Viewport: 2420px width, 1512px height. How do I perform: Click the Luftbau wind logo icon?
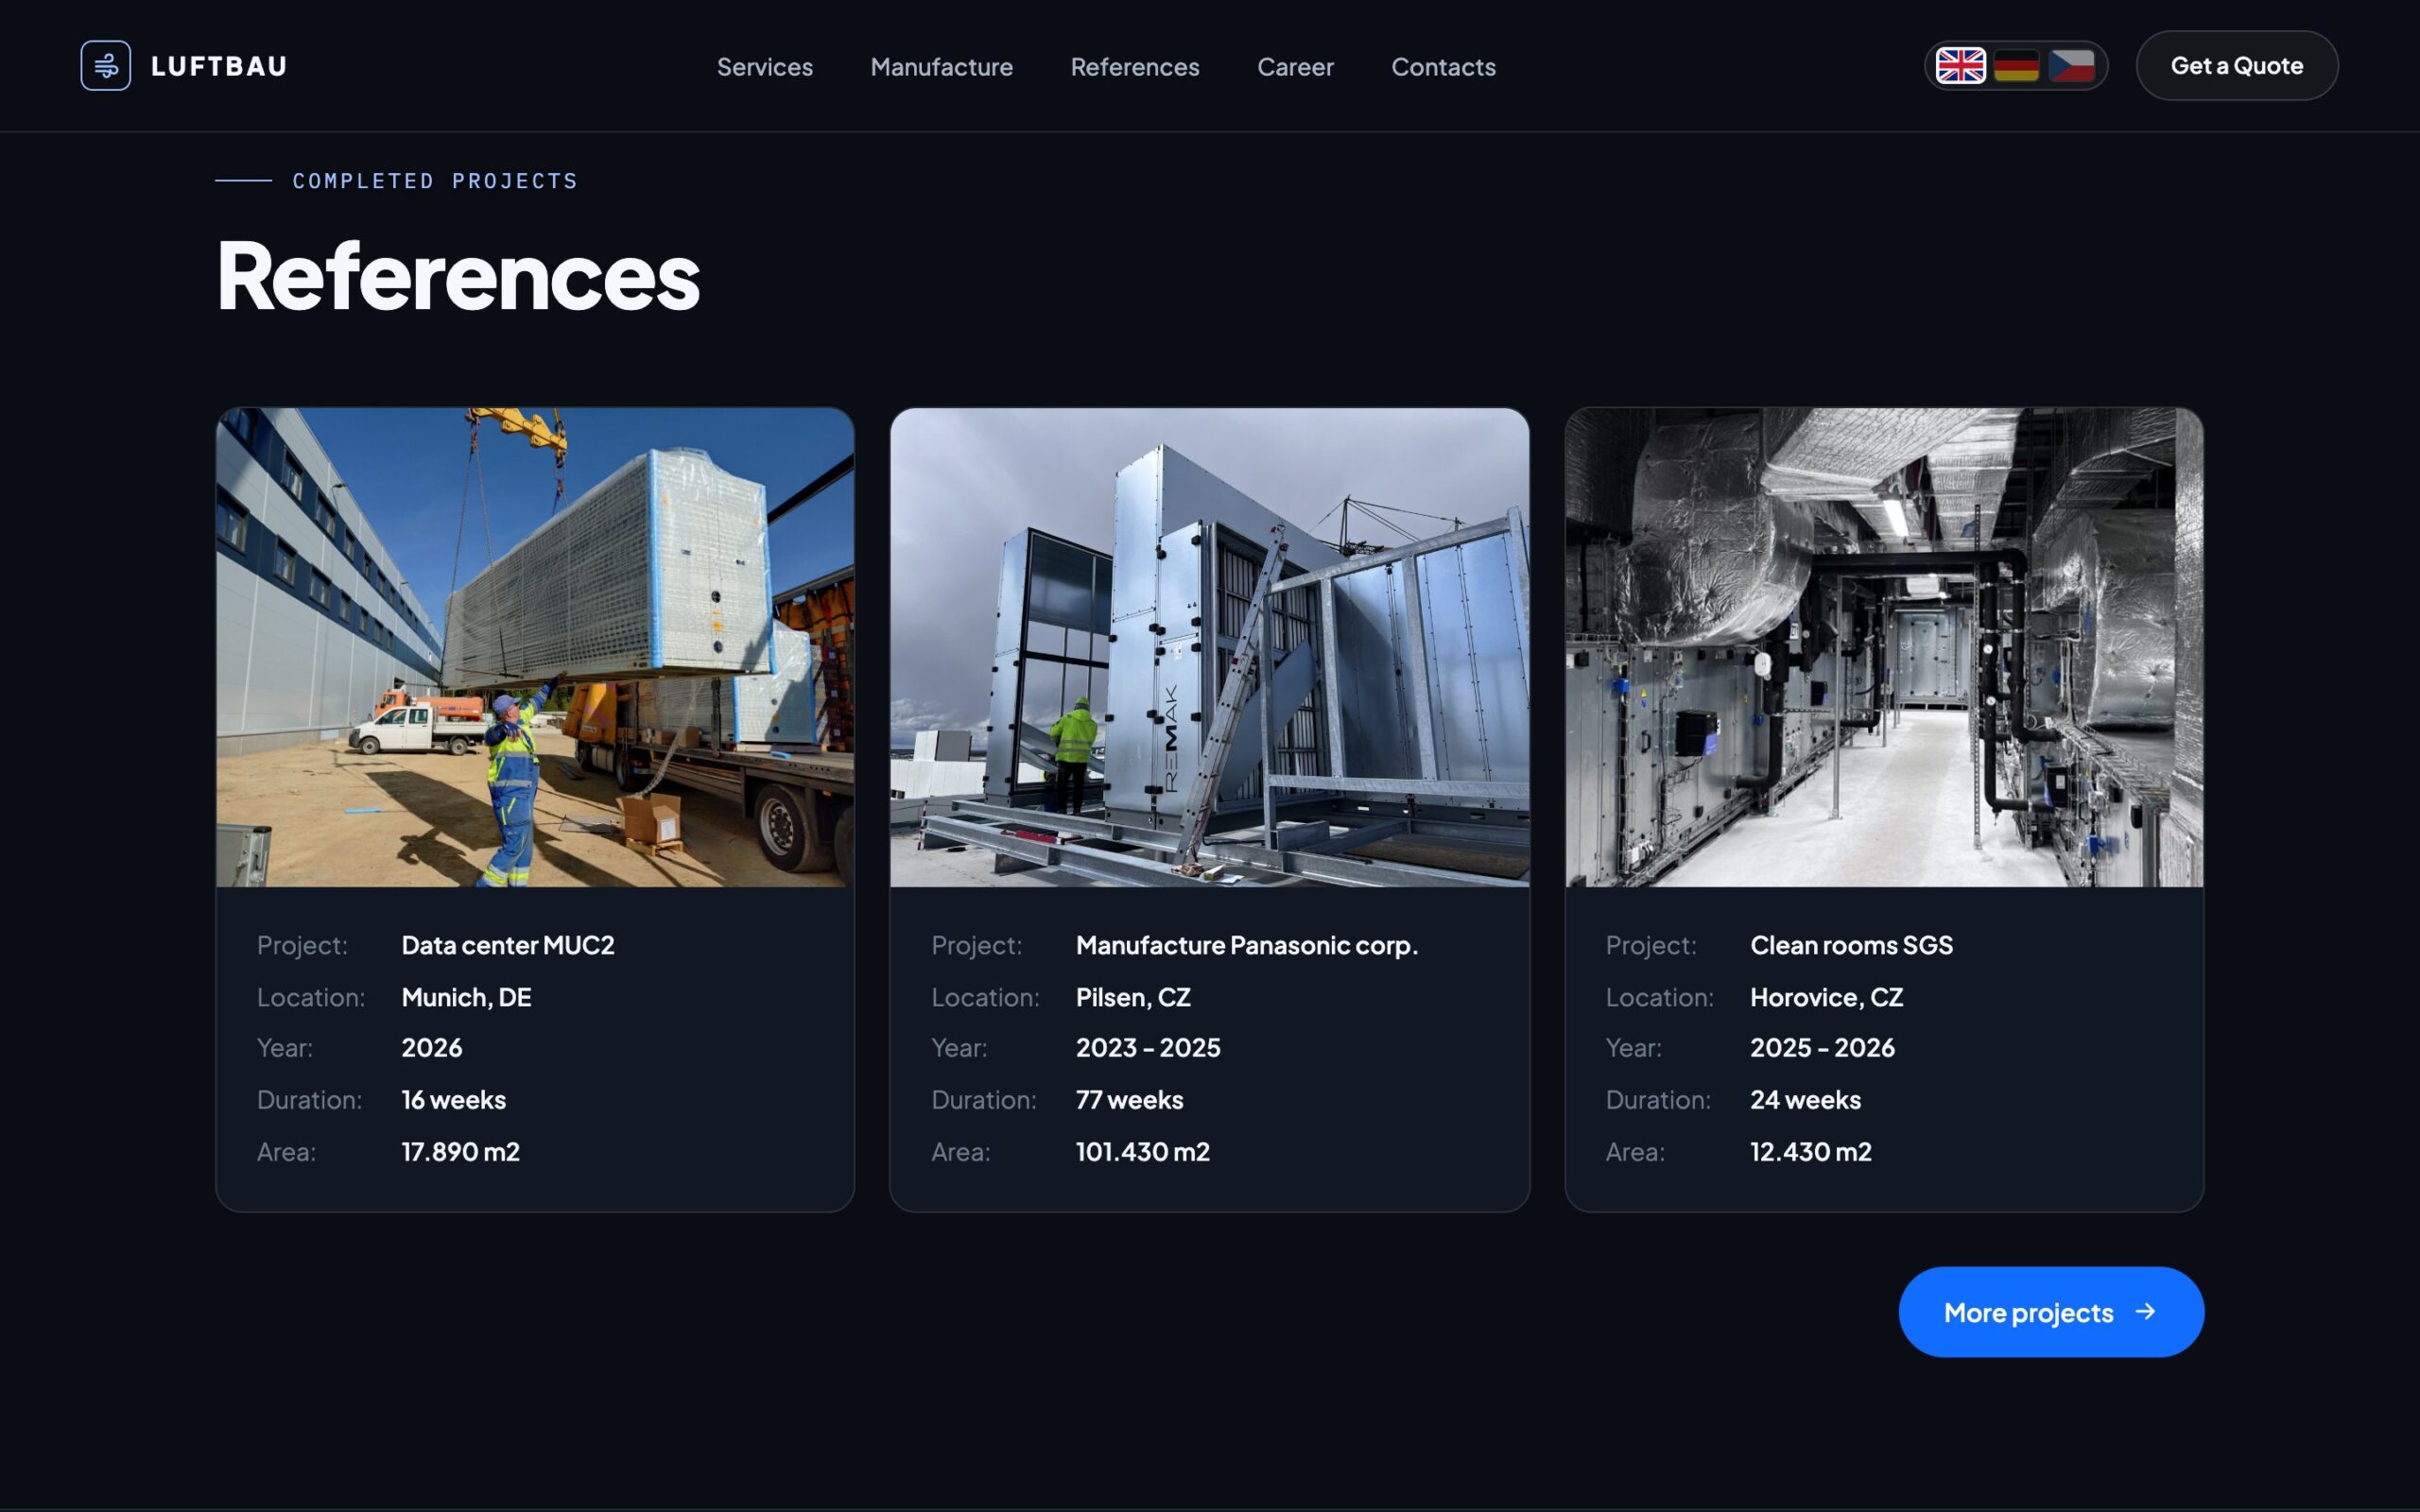coord(105,66)
